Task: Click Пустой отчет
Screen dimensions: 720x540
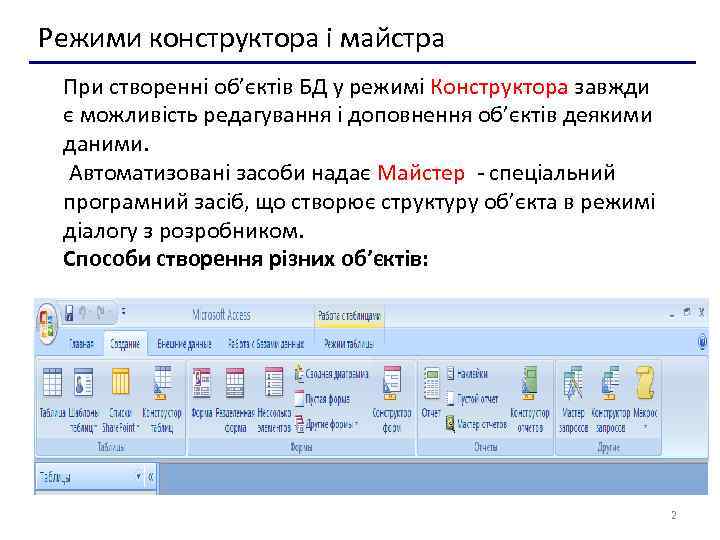Action: pos(472,399)
